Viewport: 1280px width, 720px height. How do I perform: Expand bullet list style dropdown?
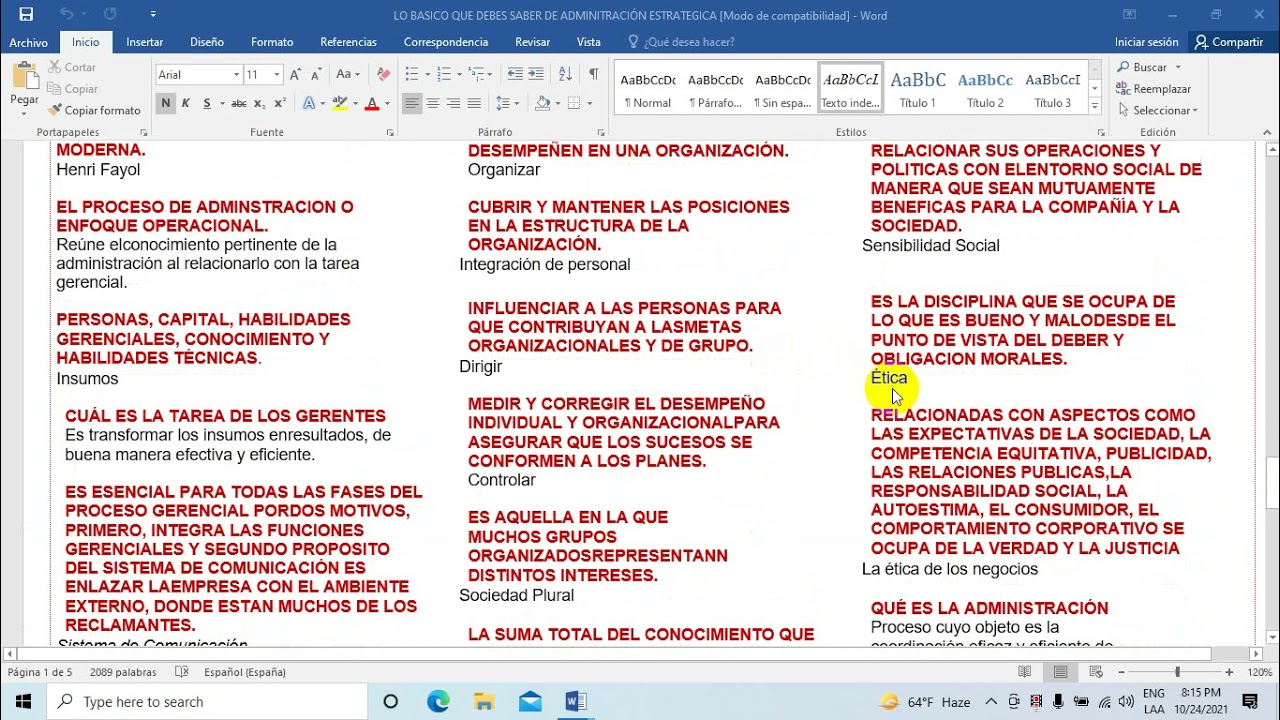(428, 74)
